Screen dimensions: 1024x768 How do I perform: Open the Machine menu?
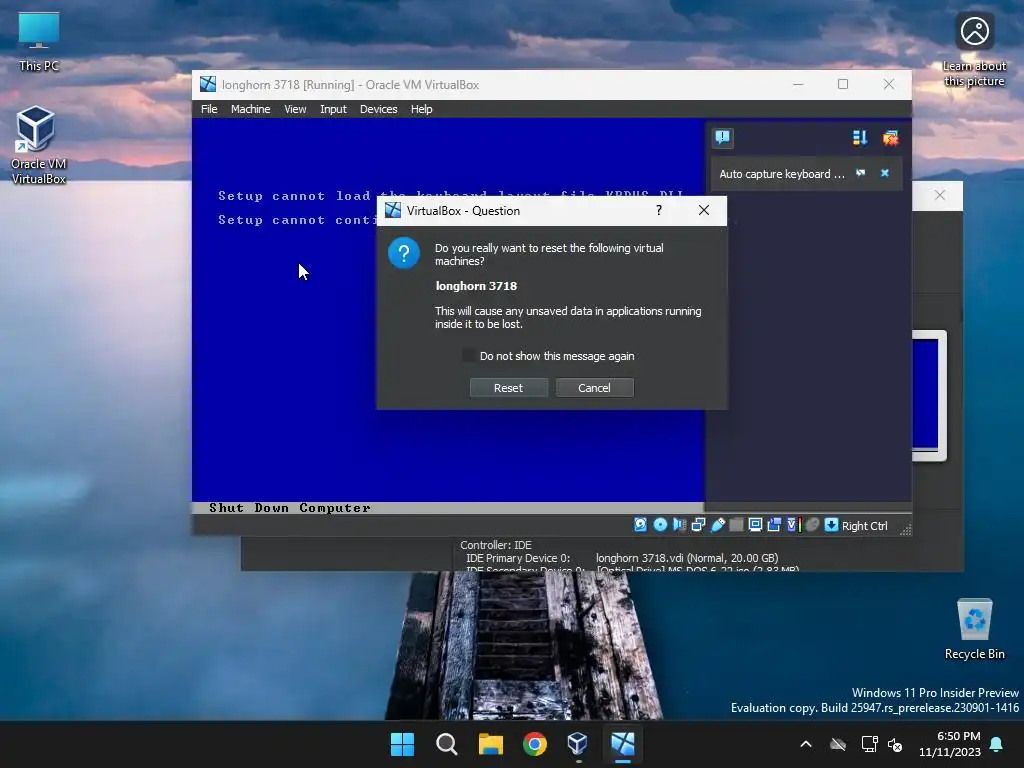[250, 109]
